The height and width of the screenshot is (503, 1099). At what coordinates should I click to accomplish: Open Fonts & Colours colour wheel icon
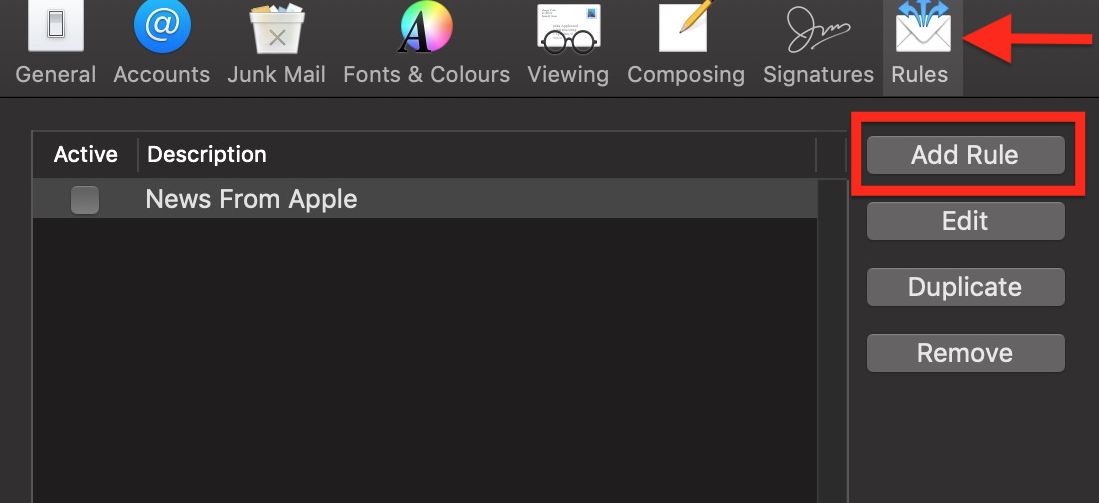coord(426,28)
